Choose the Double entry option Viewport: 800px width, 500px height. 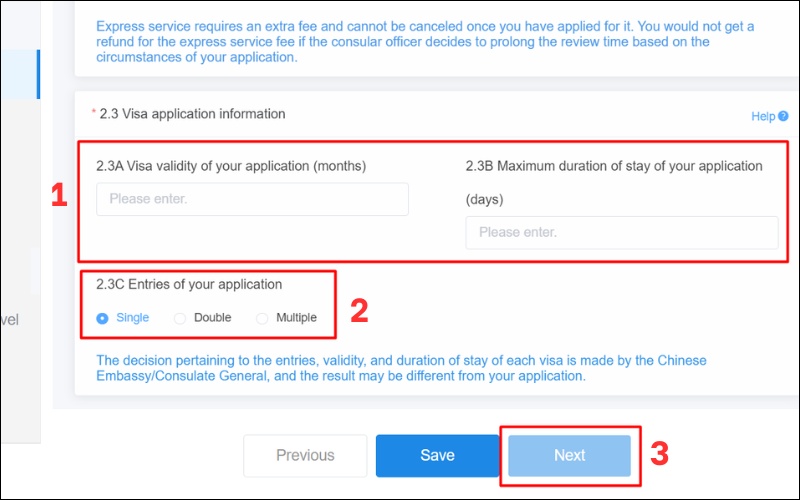[180, 318]
